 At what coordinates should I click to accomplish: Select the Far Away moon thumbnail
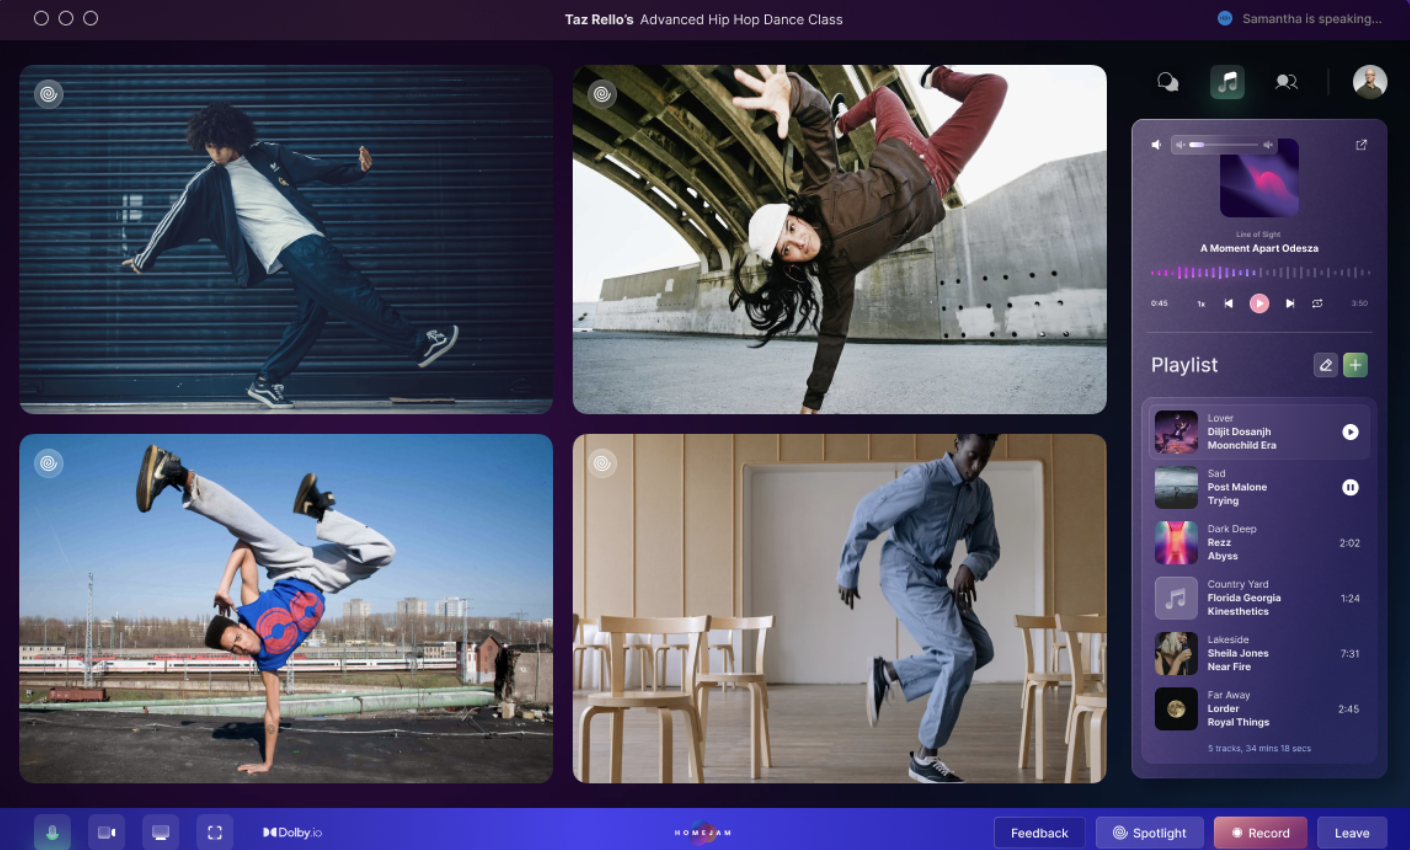(1176, 709)
